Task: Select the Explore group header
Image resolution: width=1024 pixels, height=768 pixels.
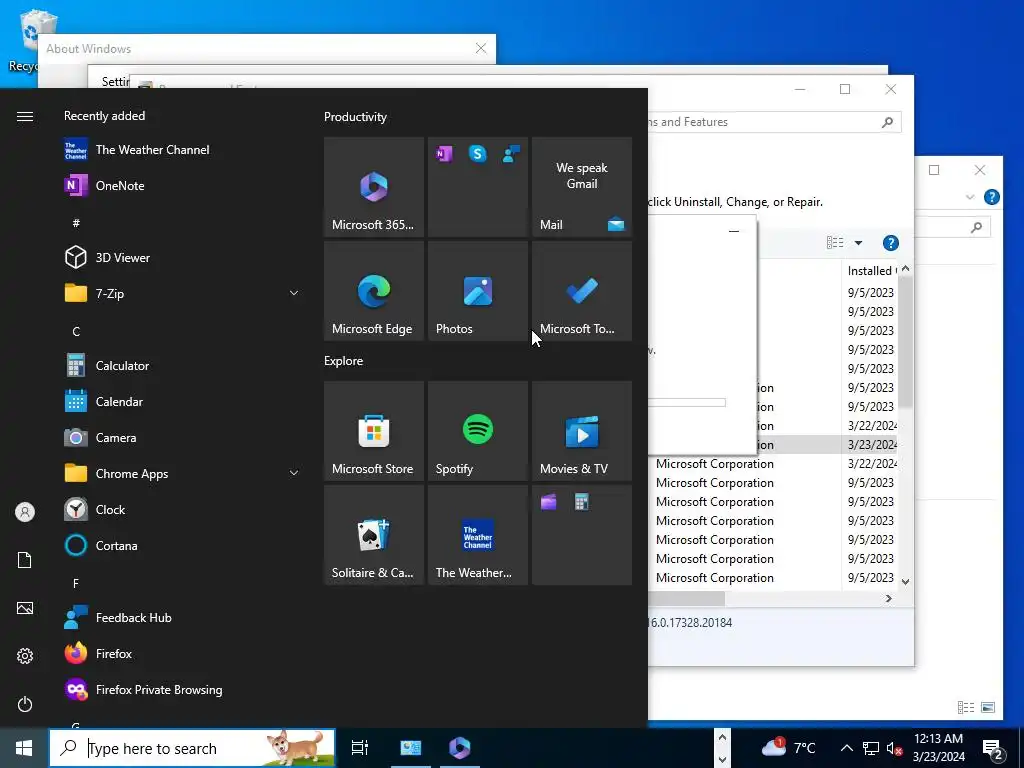Action: click(x=344, y=360)
